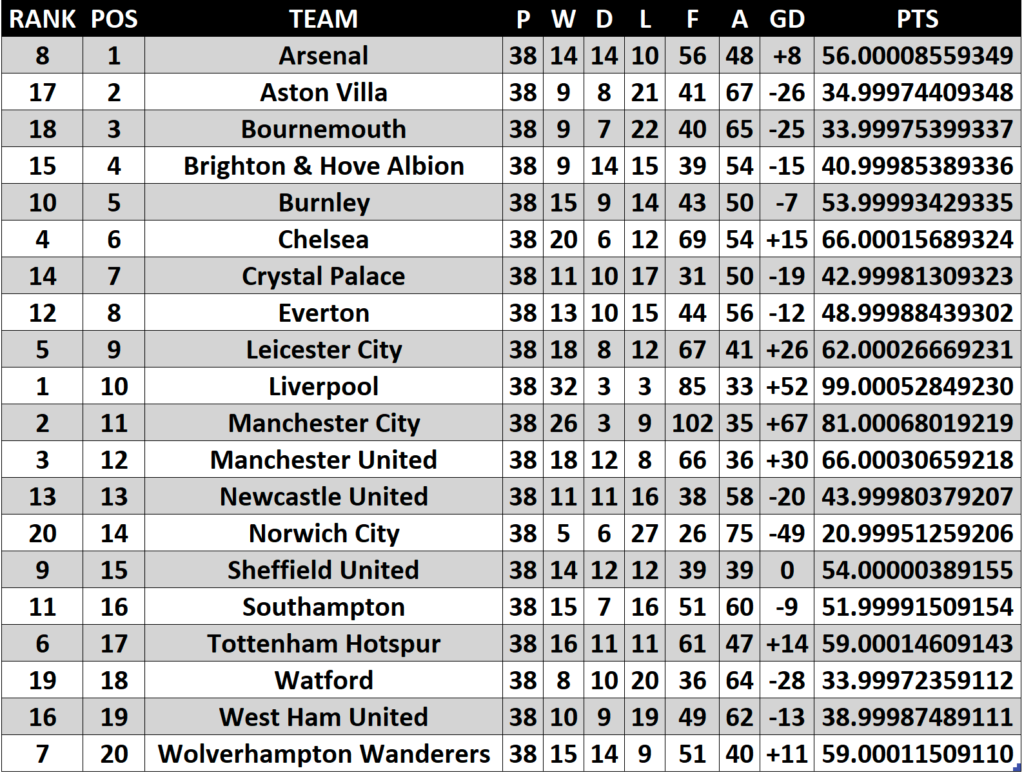
Task: Select the Manchester City team cell
Action: [x=323, y=424]
